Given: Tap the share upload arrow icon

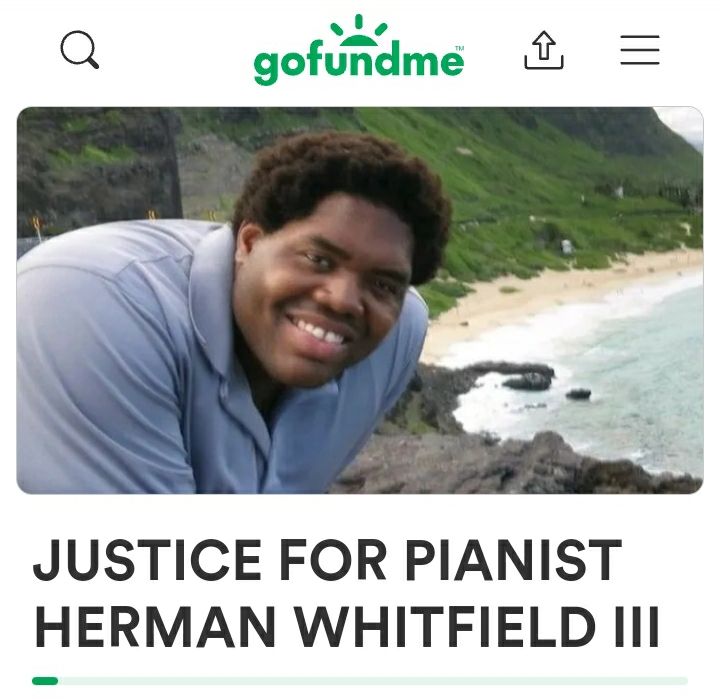Looking at the screenshot, I should 544,50.
